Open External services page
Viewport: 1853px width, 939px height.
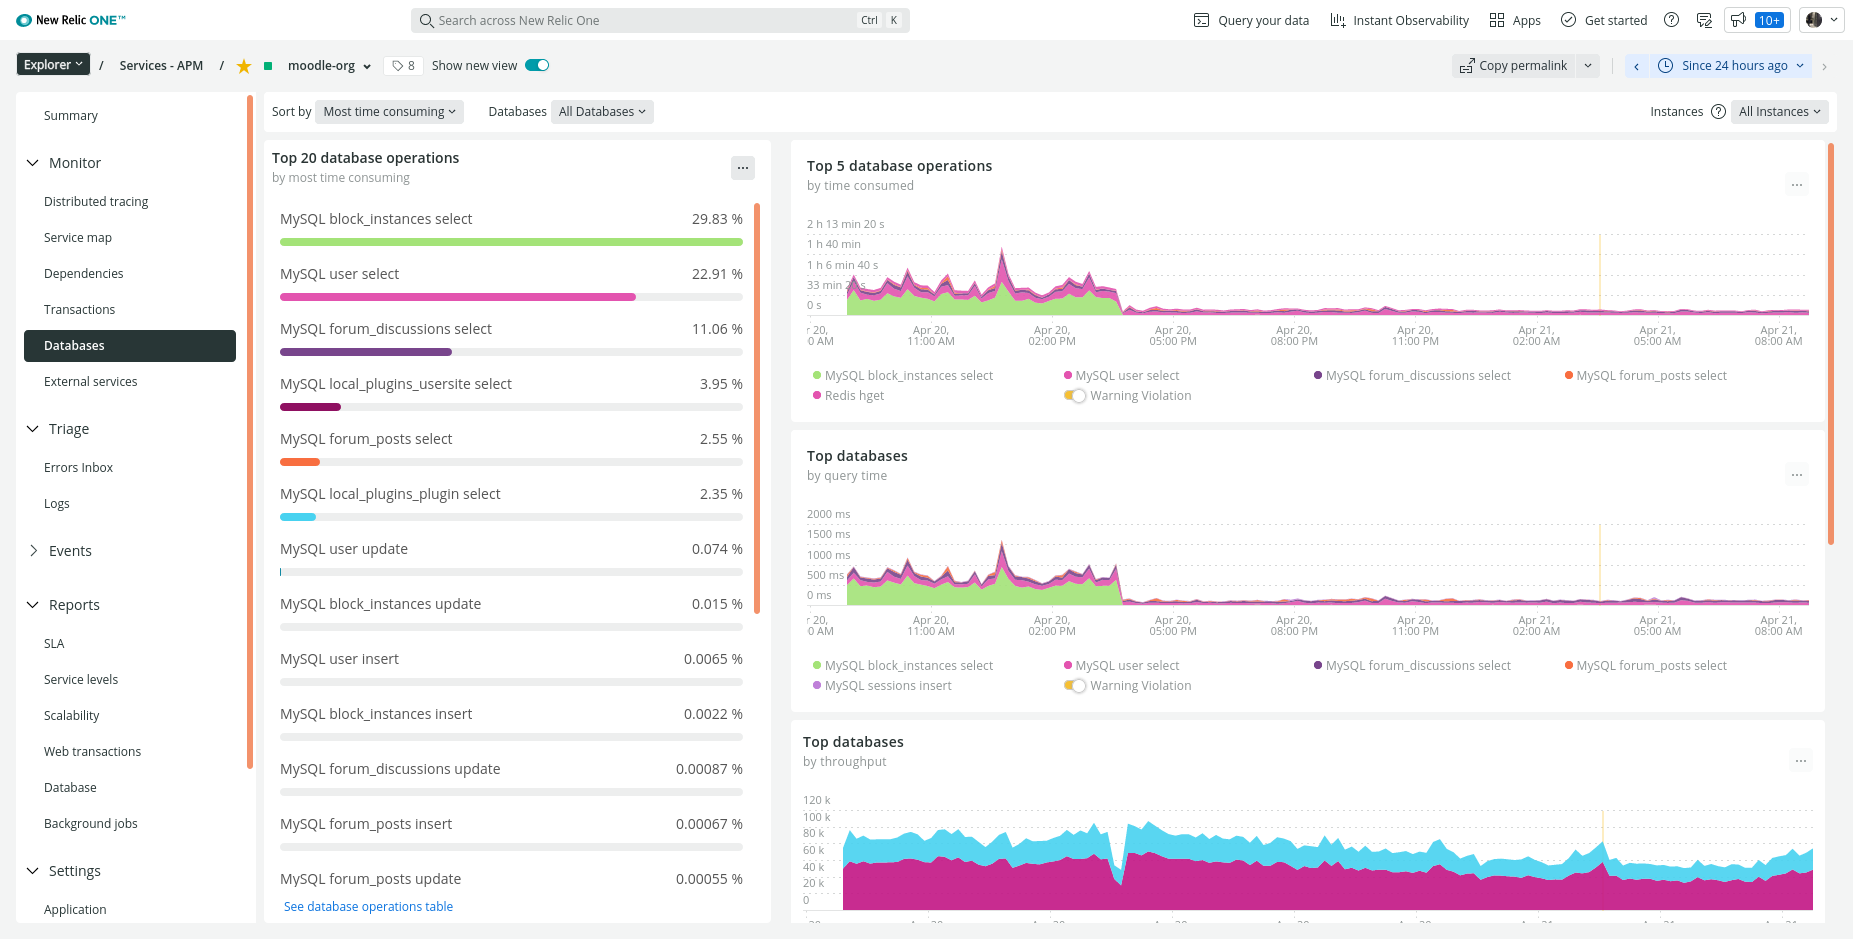point(91,382)
